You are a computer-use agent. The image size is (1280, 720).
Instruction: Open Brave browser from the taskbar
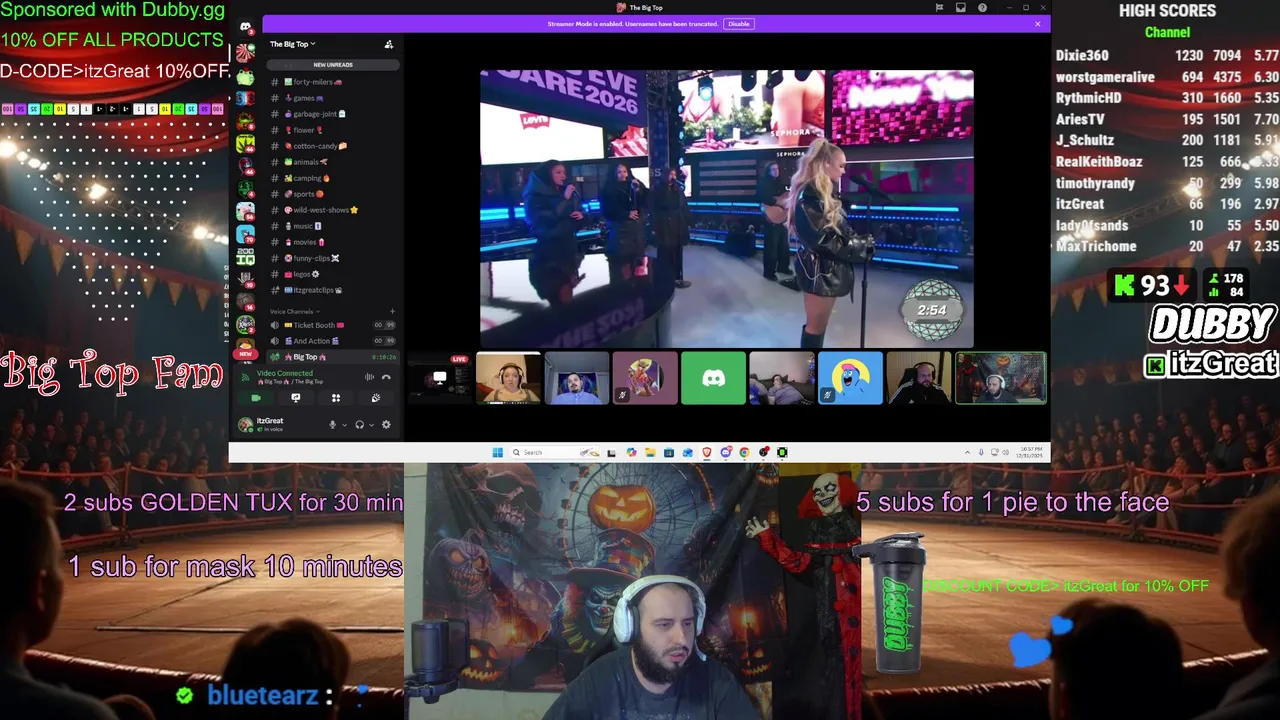pyautogui.click(x=707, y=452)
